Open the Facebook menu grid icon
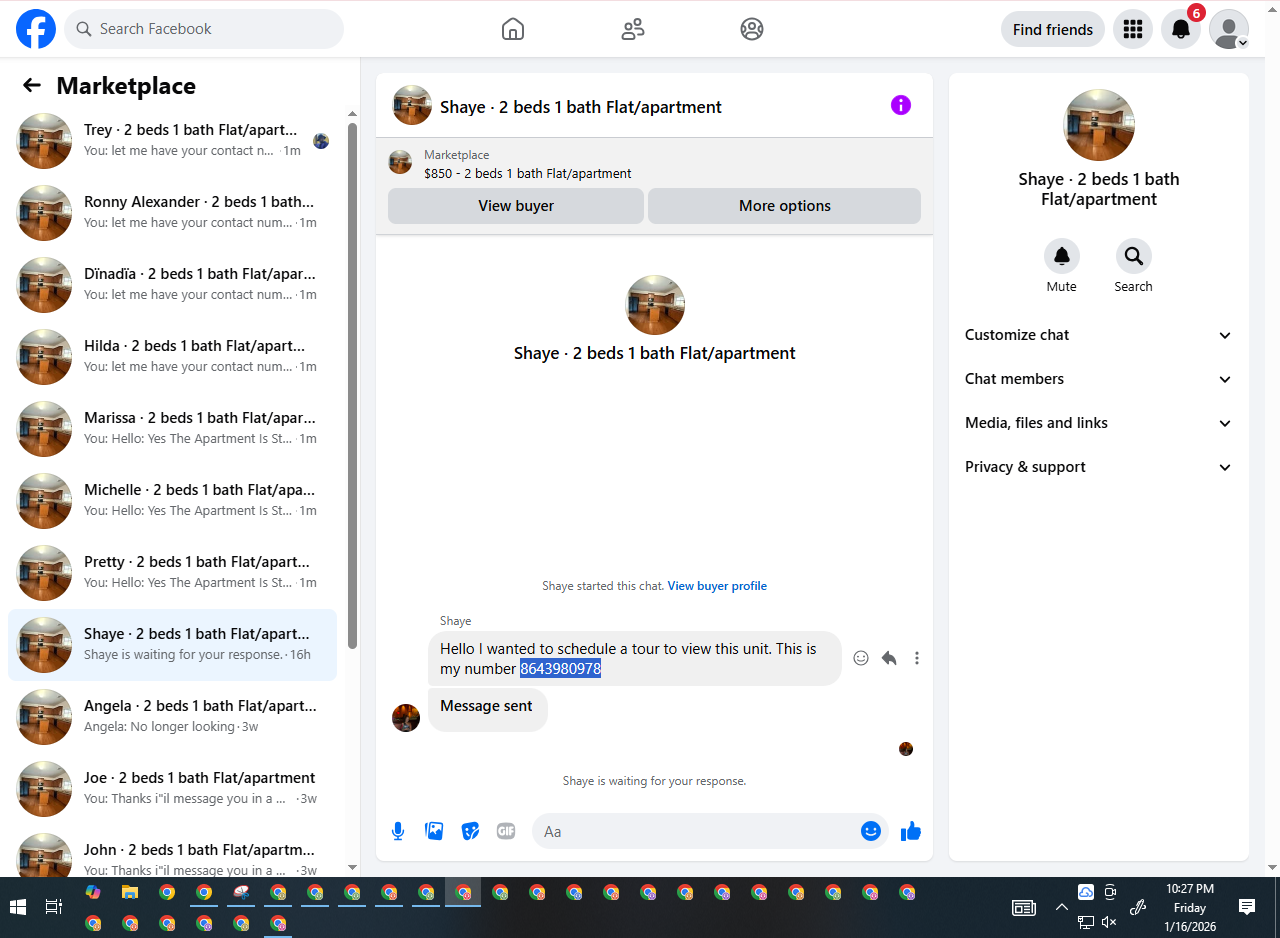This screenshot has width=1280, height=938. pos(1133,29)
